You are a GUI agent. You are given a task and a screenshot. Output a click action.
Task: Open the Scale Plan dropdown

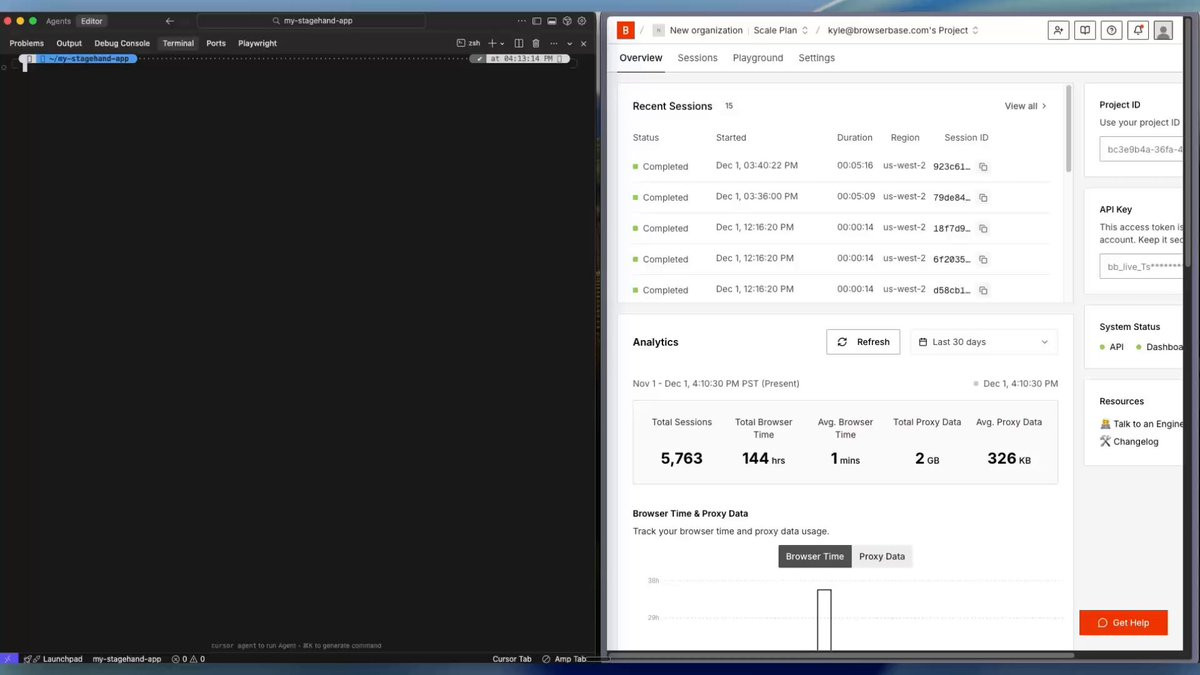coord(781,31)
